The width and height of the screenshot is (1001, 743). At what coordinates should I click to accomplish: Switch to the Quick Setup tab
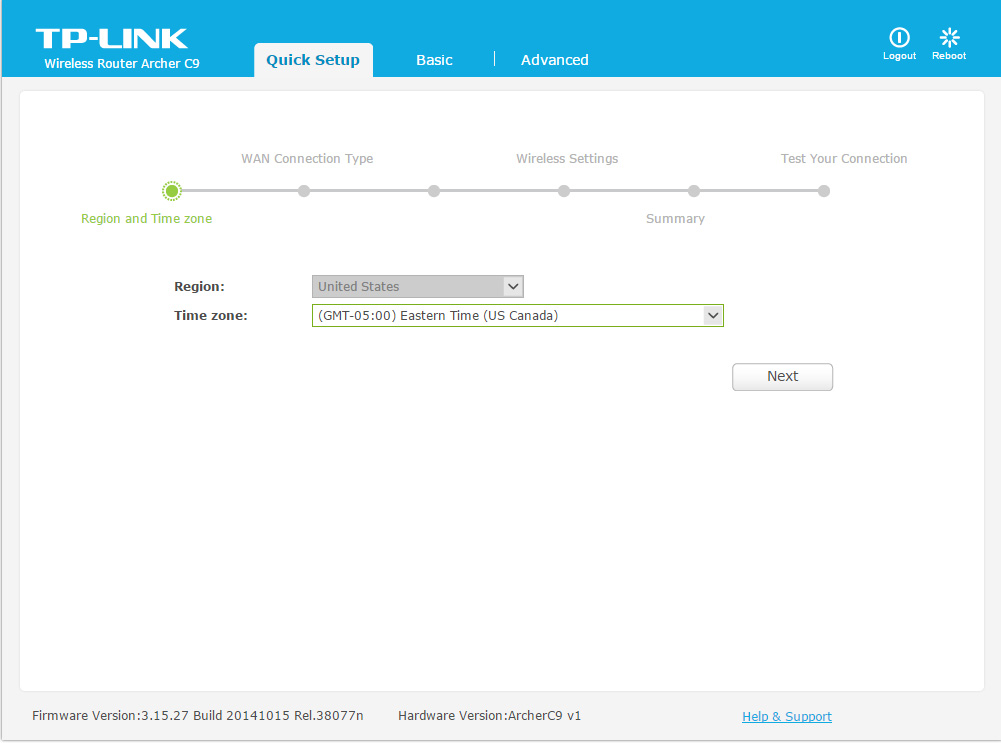(x=313, y=60)
